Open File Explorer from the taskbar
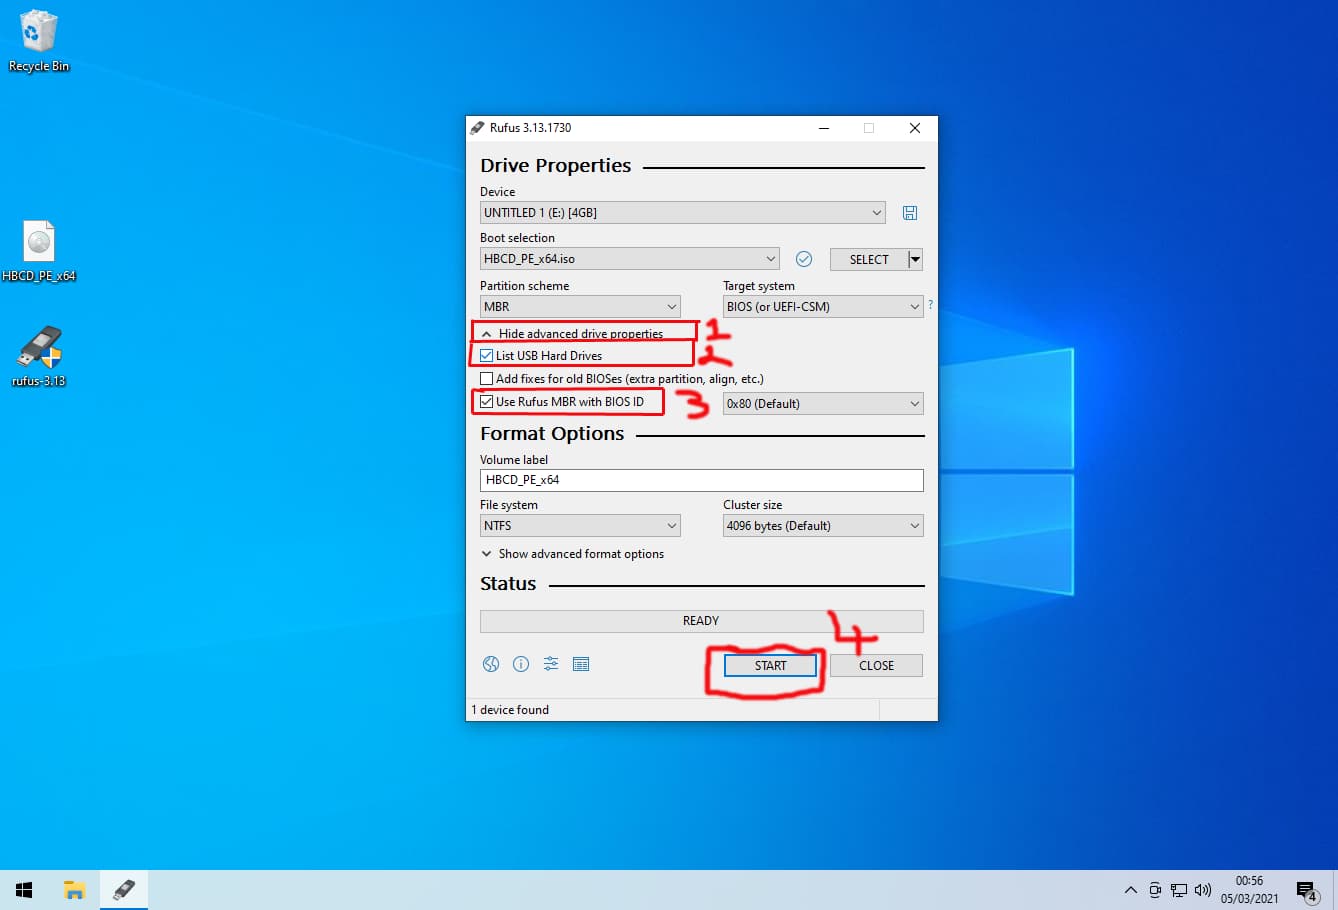Screen dimensions: 1338x910 pos(74,890)
